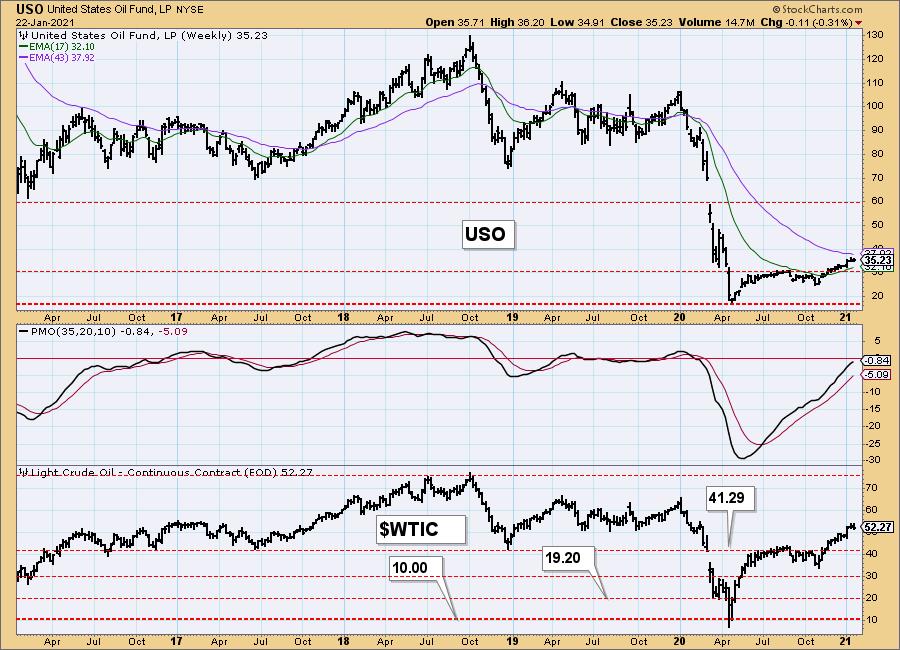The height and width of the screenshot is (650, 900).
Task: Click the bar-chart icon before the USO Weekly legend
Action: [x=24, y=36]
